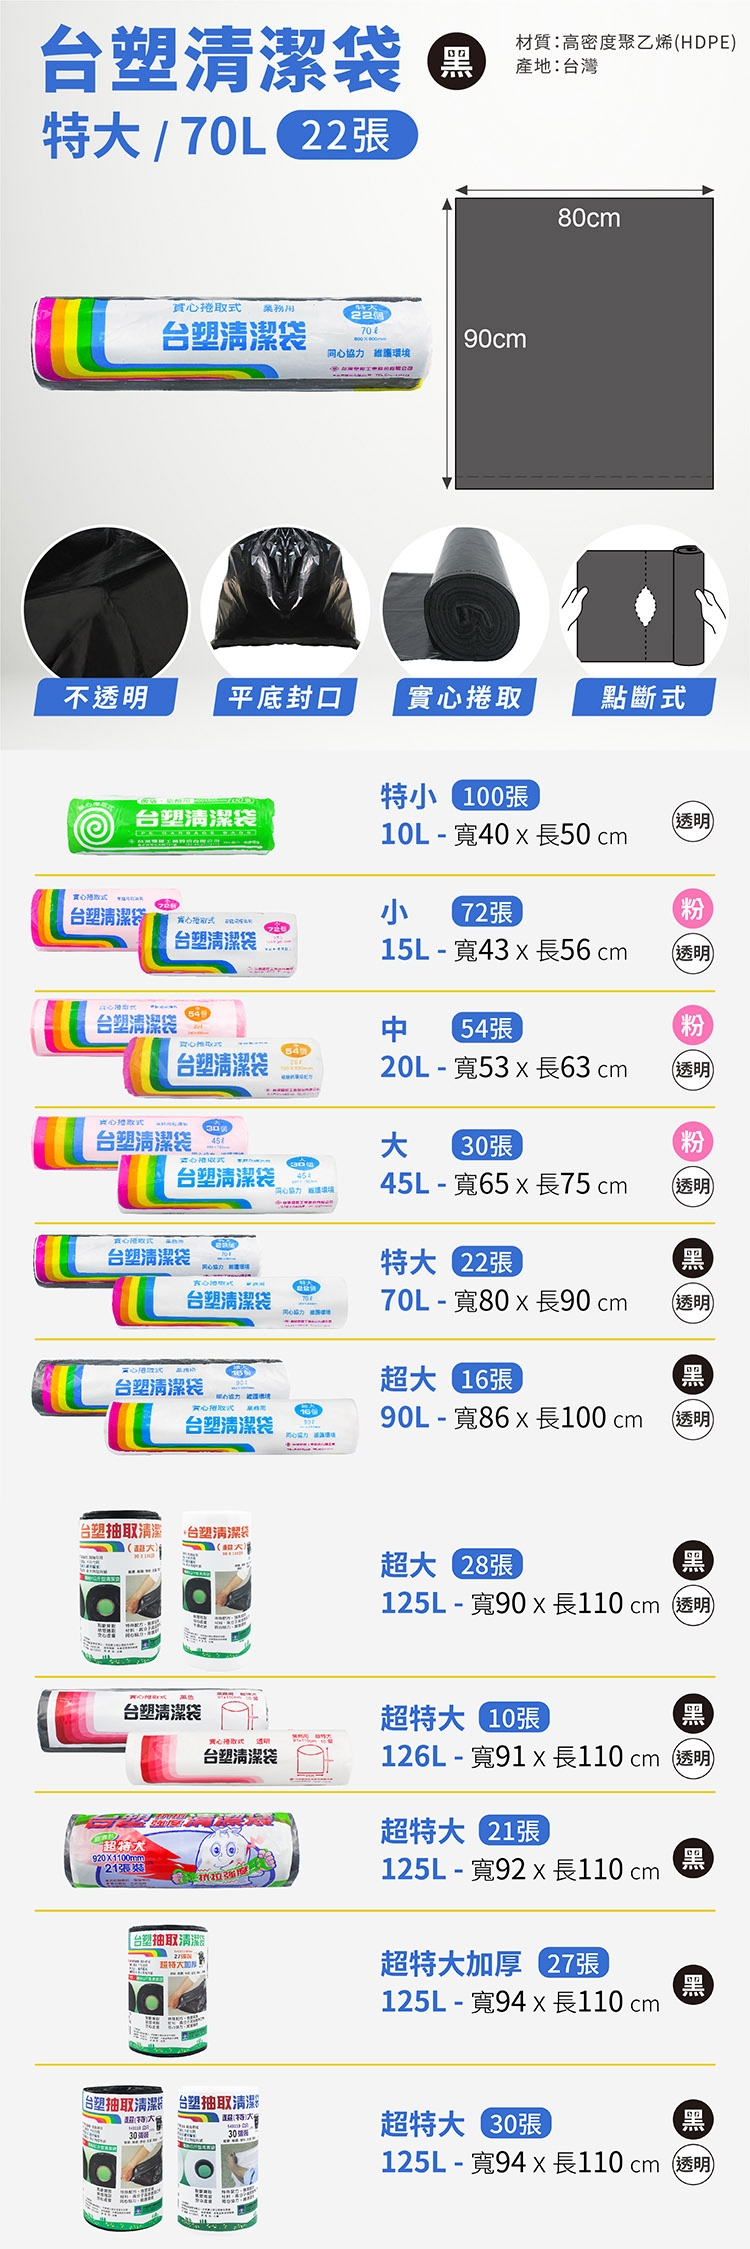Select the 透明 badge in the 90L row
Viewport: 750px width, 2249px height.
693,1418
